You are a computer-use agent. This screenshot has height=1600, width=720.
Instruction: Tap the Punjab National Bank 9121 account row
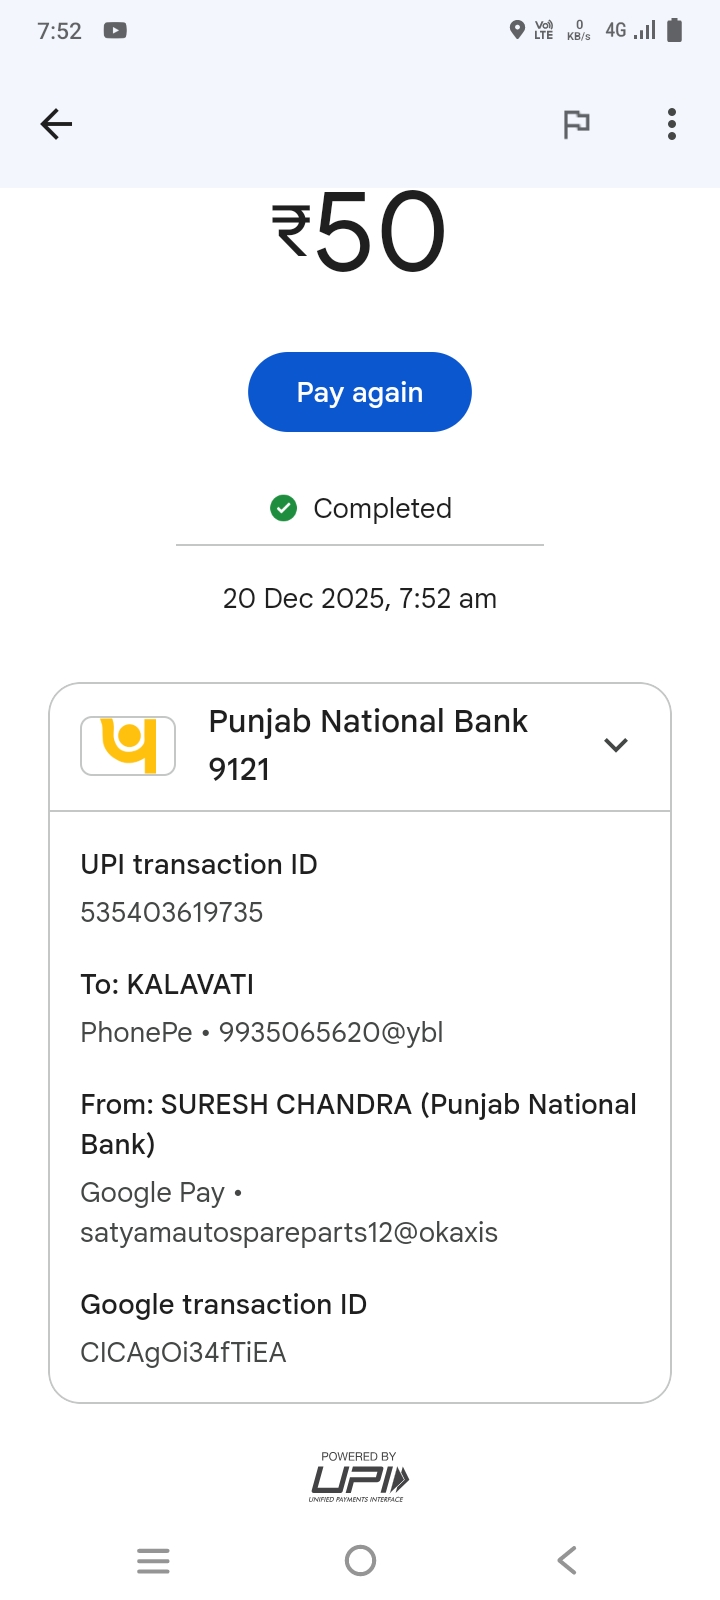368,745
